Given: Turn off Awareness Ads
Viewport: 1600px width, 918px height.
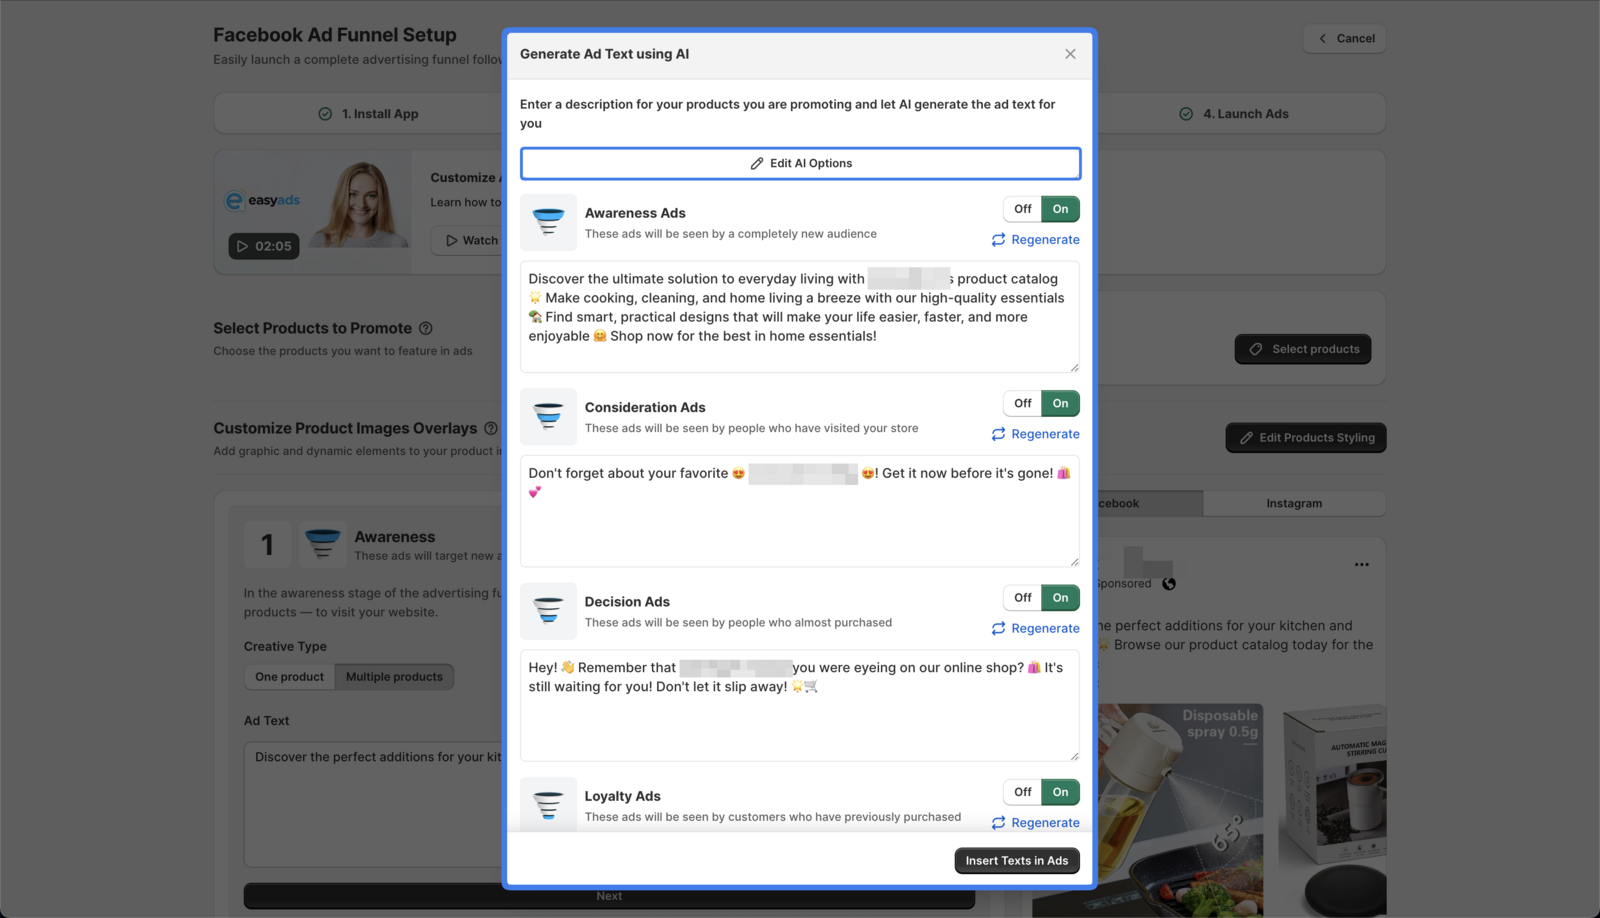Looking at the screenshot, I should click(x=1021, y=209).
